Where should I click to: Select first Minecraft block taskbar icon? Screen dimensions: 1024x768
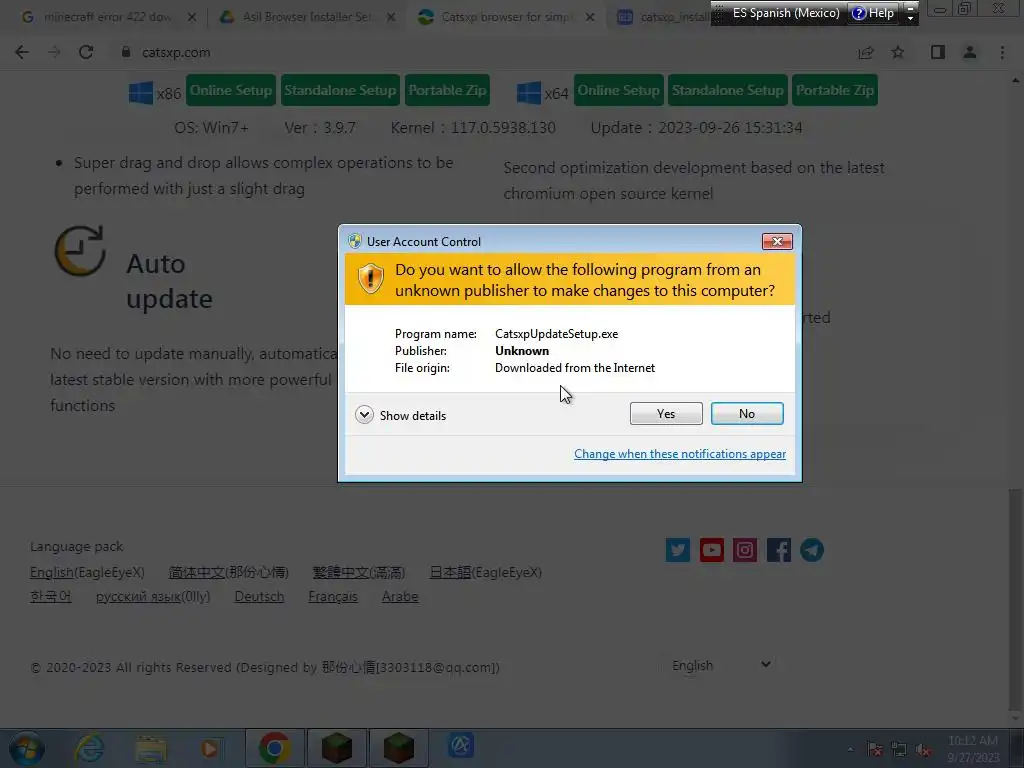coord(336,748)
